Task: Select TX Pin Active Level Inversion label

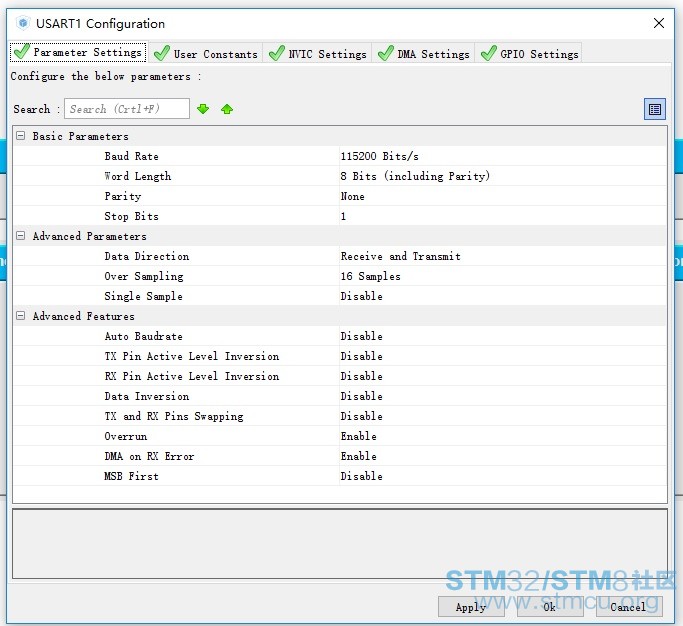Action: click(x=192, y=356)
